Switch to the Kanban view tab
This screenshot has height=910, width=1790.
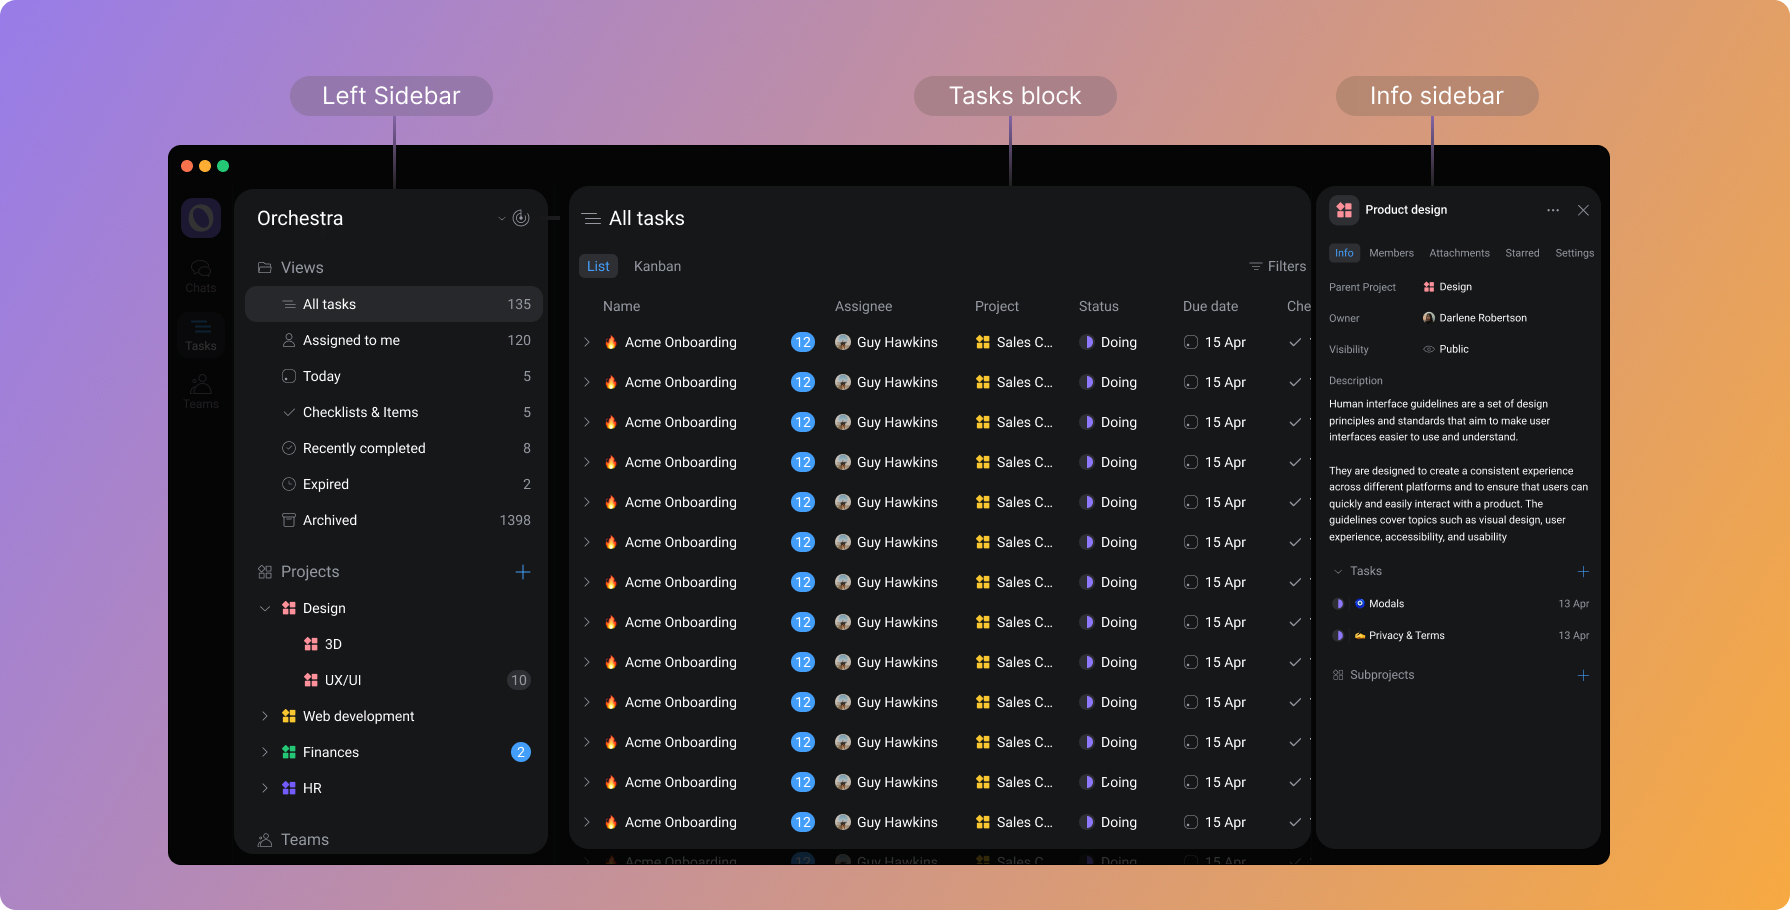657,266
